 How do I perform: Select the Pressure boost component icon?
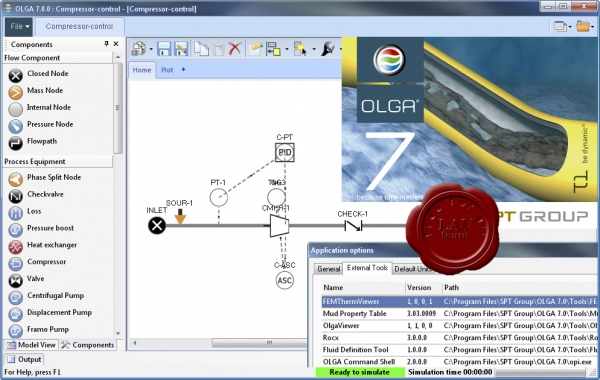pos(16,230)
